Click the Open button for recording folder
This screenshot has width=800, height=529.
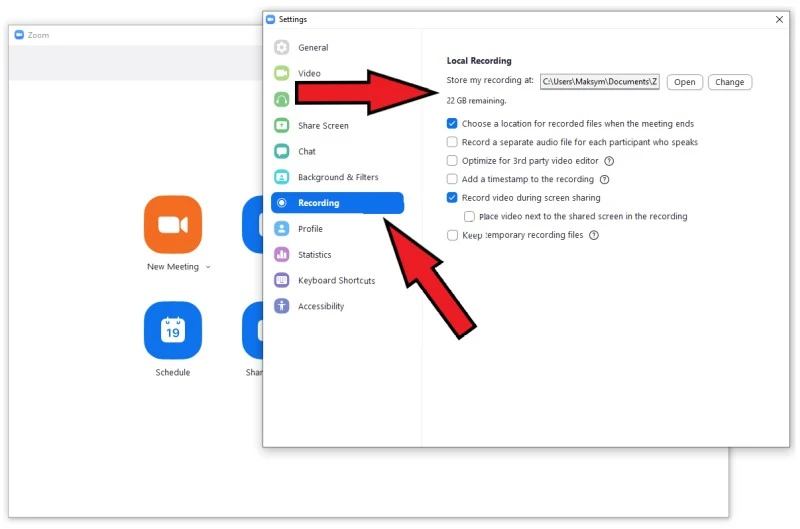click(684, 82)
